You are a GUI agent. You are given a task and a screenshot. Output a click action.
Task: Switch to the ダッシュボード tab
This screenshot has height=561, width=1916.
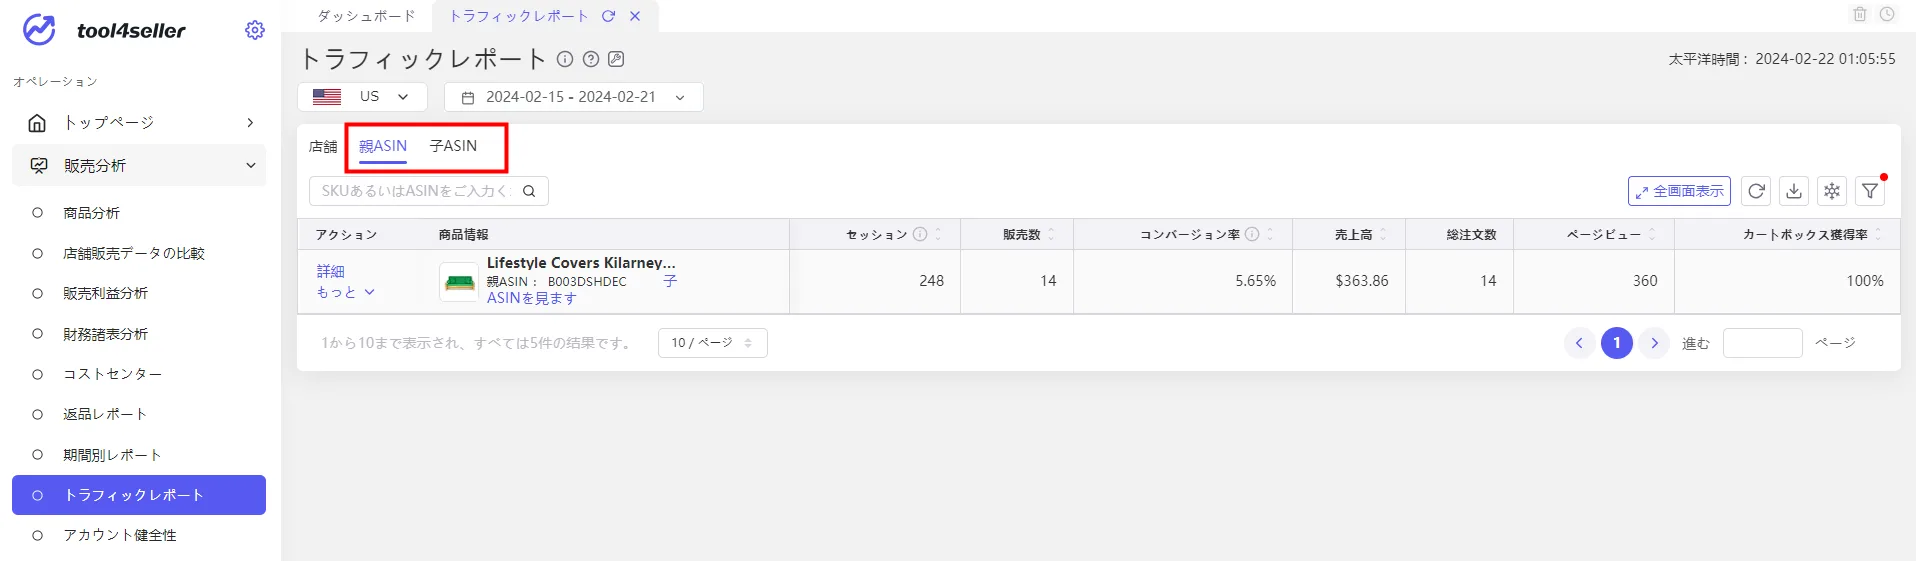tap(366, 16)
